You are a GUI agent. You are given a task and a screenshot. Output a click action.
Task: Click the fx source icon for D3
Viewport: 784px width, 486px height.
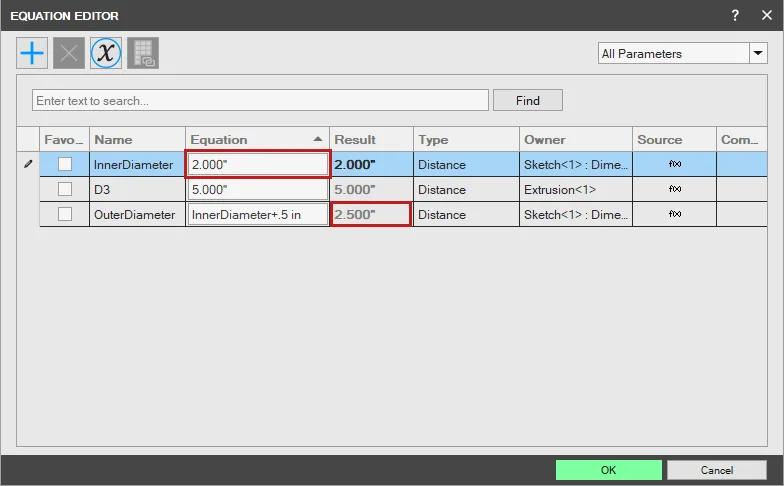(x=675, y=189)
